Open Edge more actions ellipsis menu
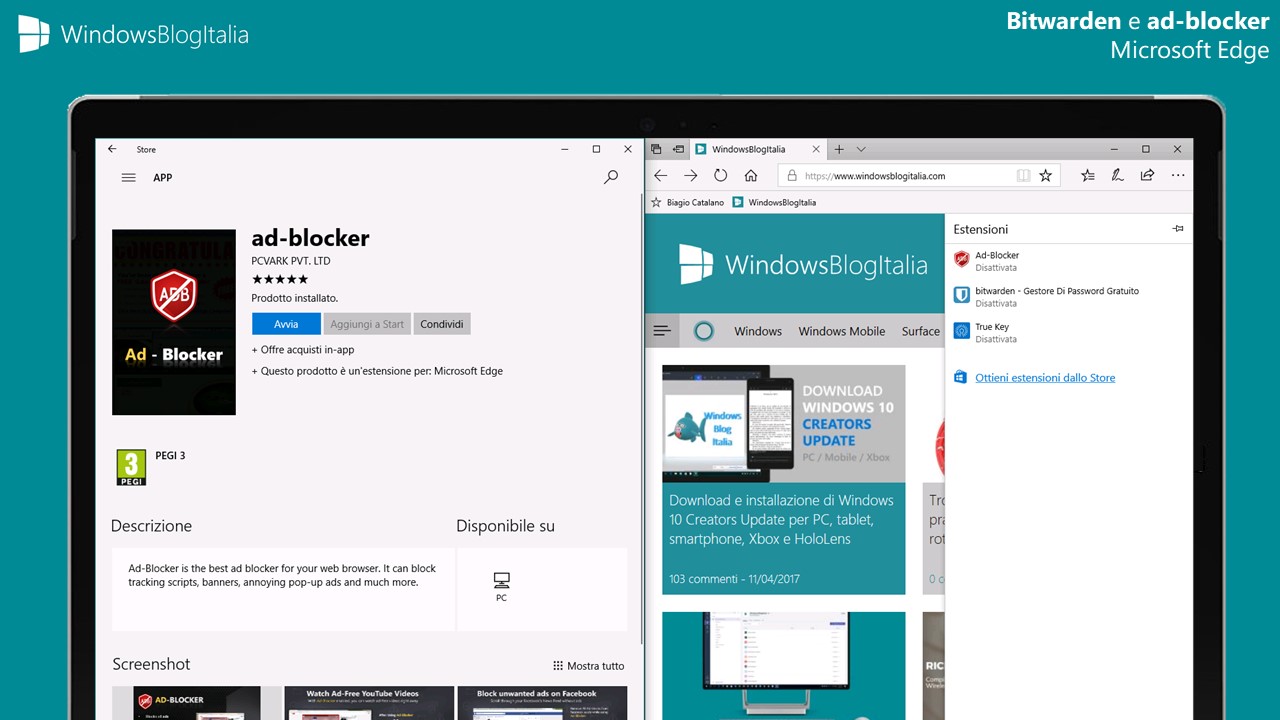The image size is (1280, 720). coord(1177,175)
